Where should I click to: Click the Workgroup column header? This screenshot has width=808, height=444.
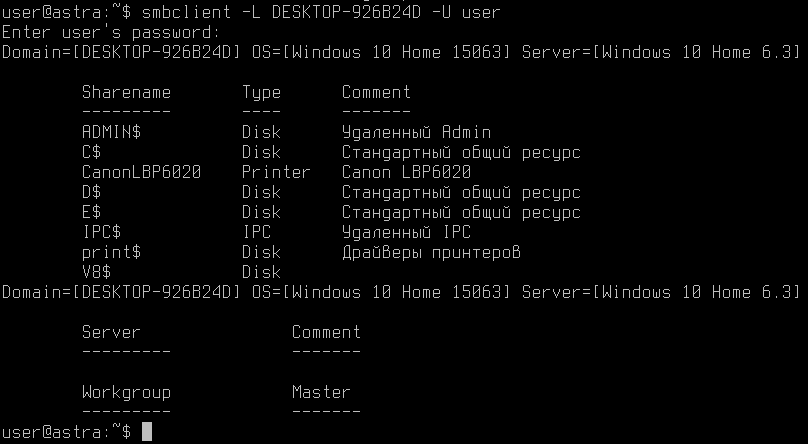[x=126, y=392]
